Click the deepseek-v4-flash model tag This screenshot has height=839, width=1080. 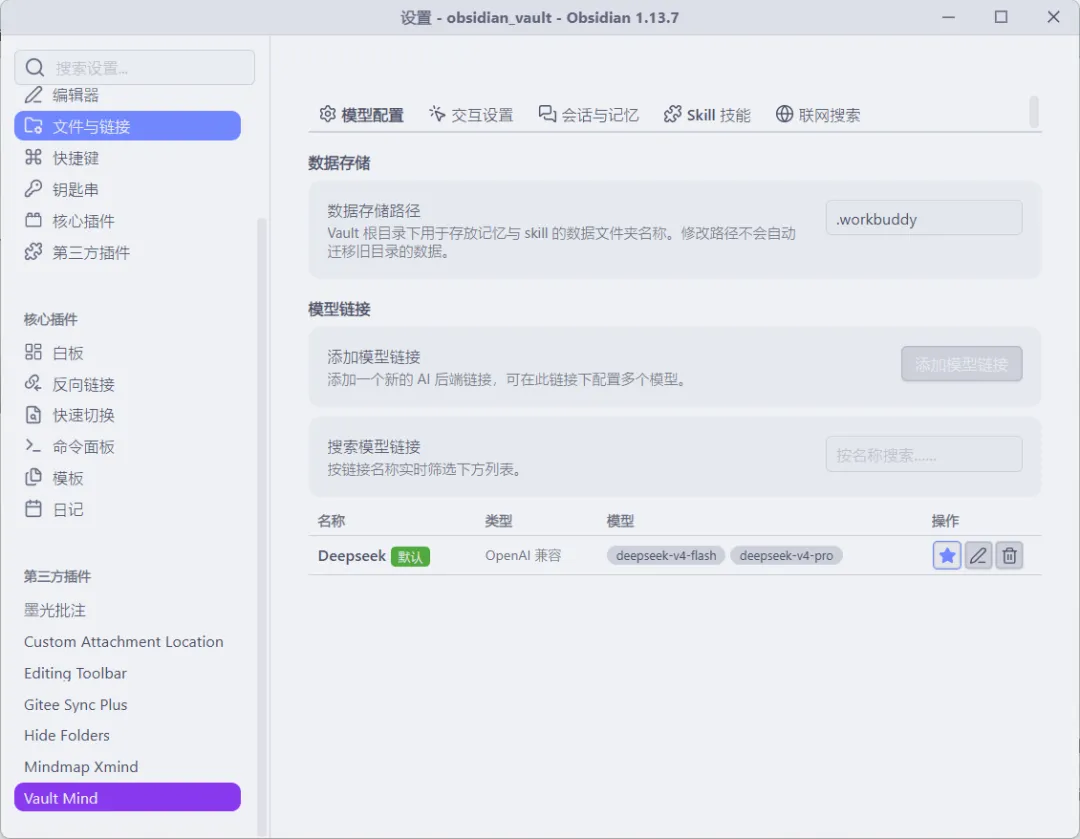click(665, 555)
